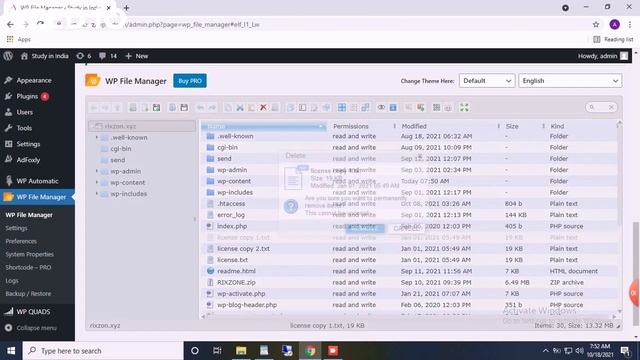
Task: Sort files by Permissions column
Action: (x=351, y=127)
